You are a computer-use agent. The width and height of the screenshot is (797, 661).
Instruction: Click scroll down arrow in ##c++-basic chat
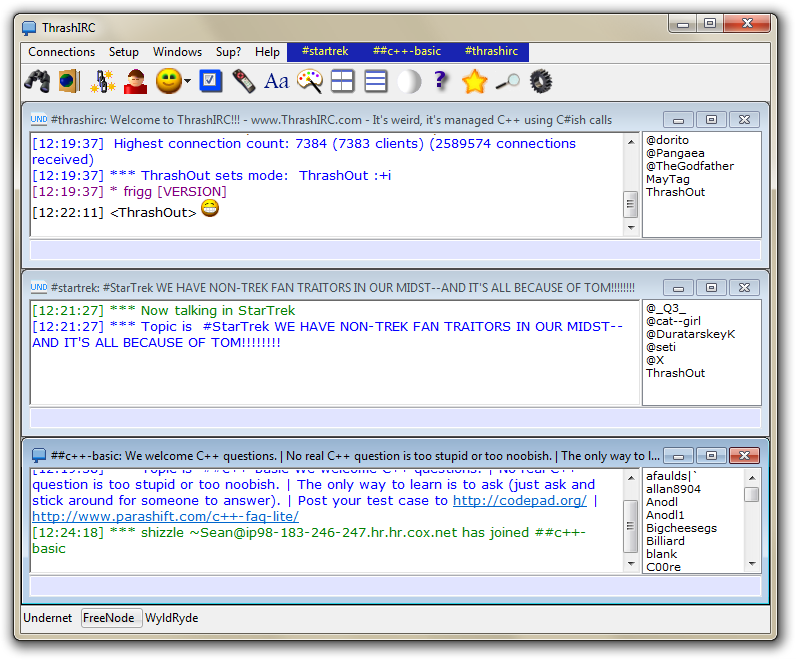click(x=631, y=563)
